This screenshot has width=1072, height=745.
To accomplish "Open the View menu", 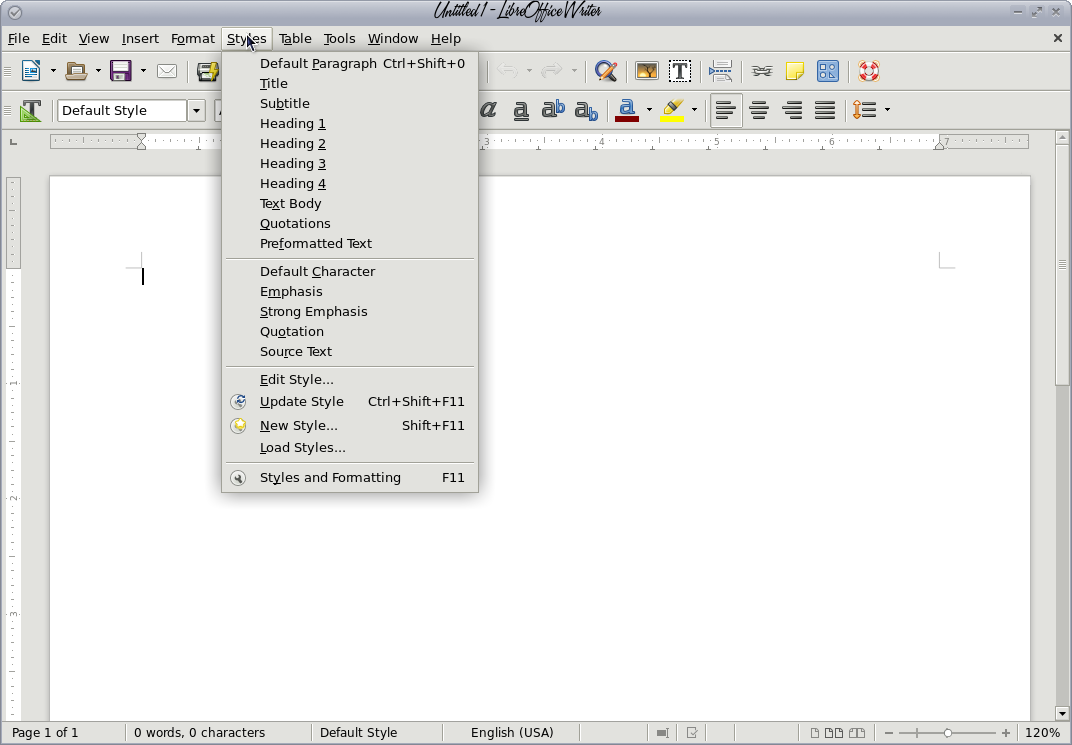I will (x=94, y=39).
